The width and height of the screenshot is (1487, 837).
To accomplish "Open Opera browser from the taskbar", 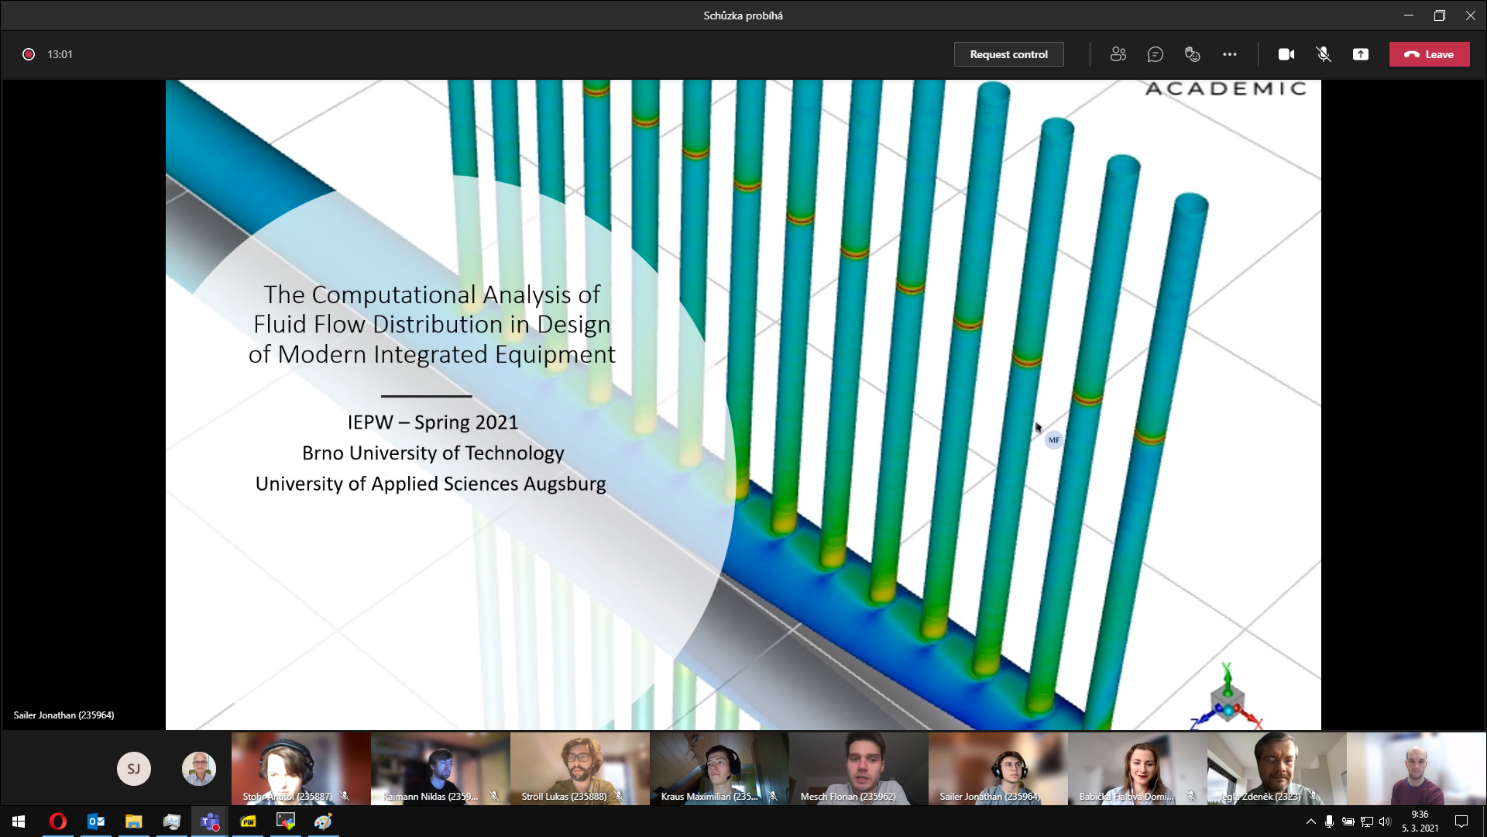I will pos(58,821).
